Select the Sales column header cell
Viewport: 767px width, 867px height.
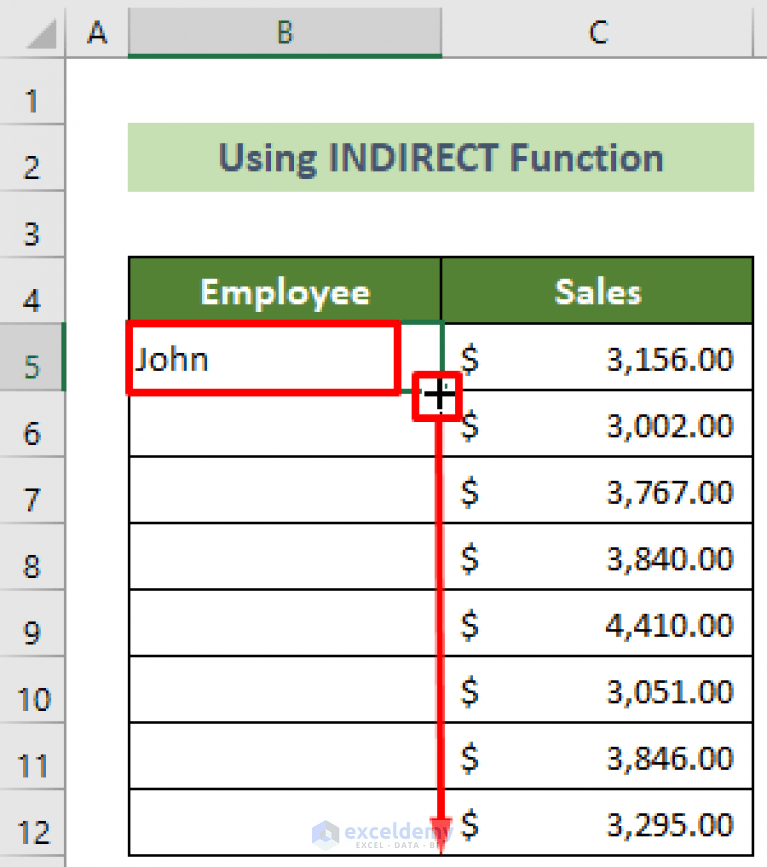597,291
